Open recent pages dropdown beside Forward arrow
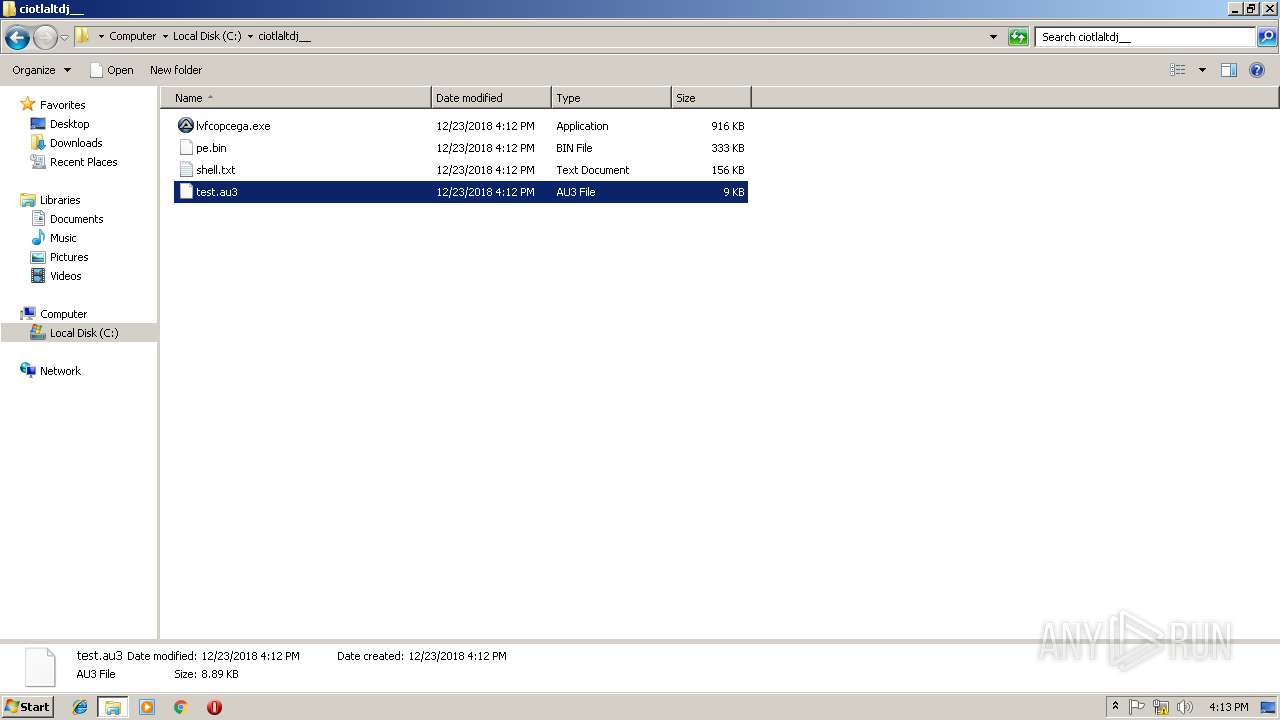Screen dimensions: 1280x720 [x=65, y=38]
